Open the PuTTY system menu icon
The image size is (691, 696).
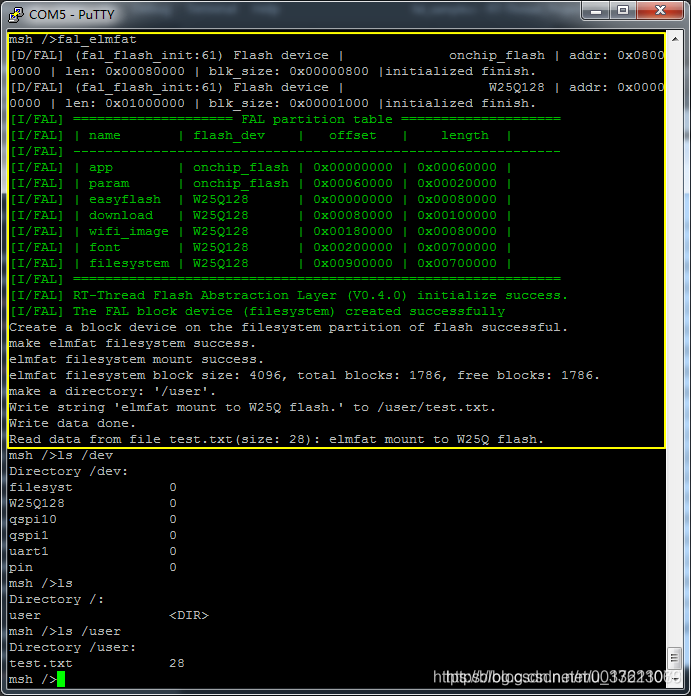(16, 15)
